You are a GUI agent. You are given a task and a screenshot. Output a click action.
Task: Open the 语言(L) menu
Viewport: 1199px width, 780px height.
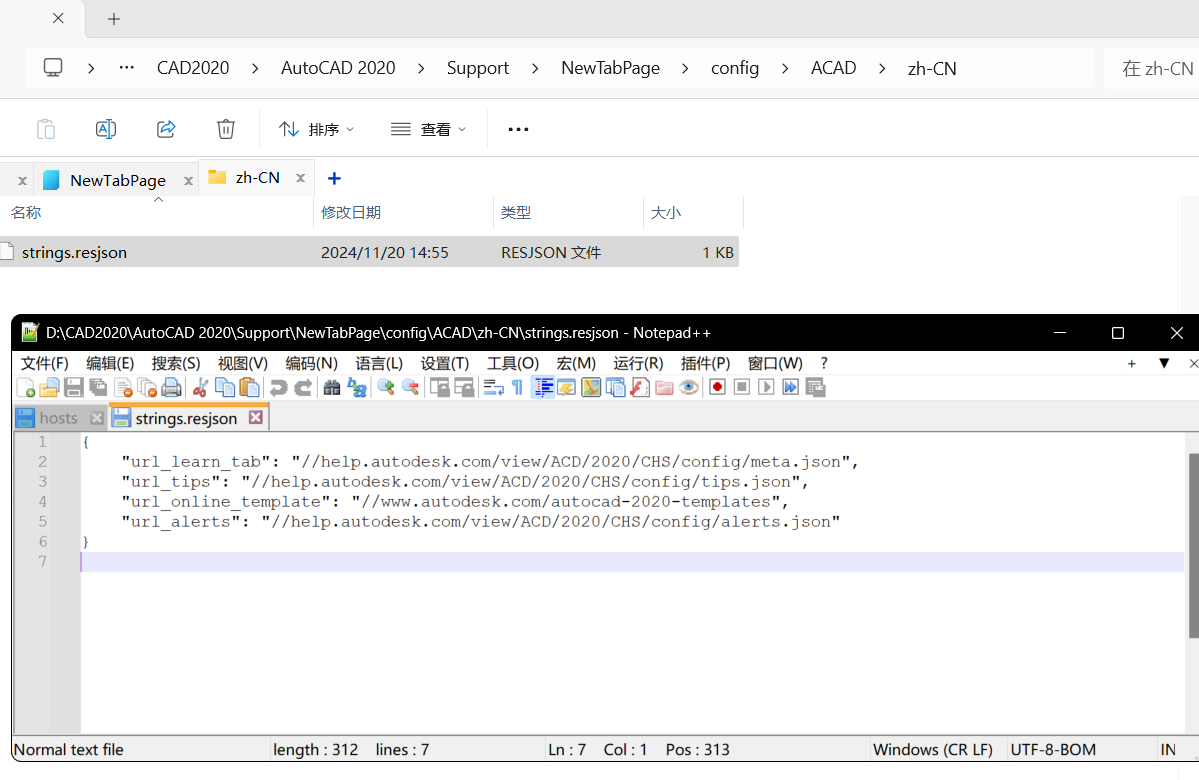click(x=378, y=363)
